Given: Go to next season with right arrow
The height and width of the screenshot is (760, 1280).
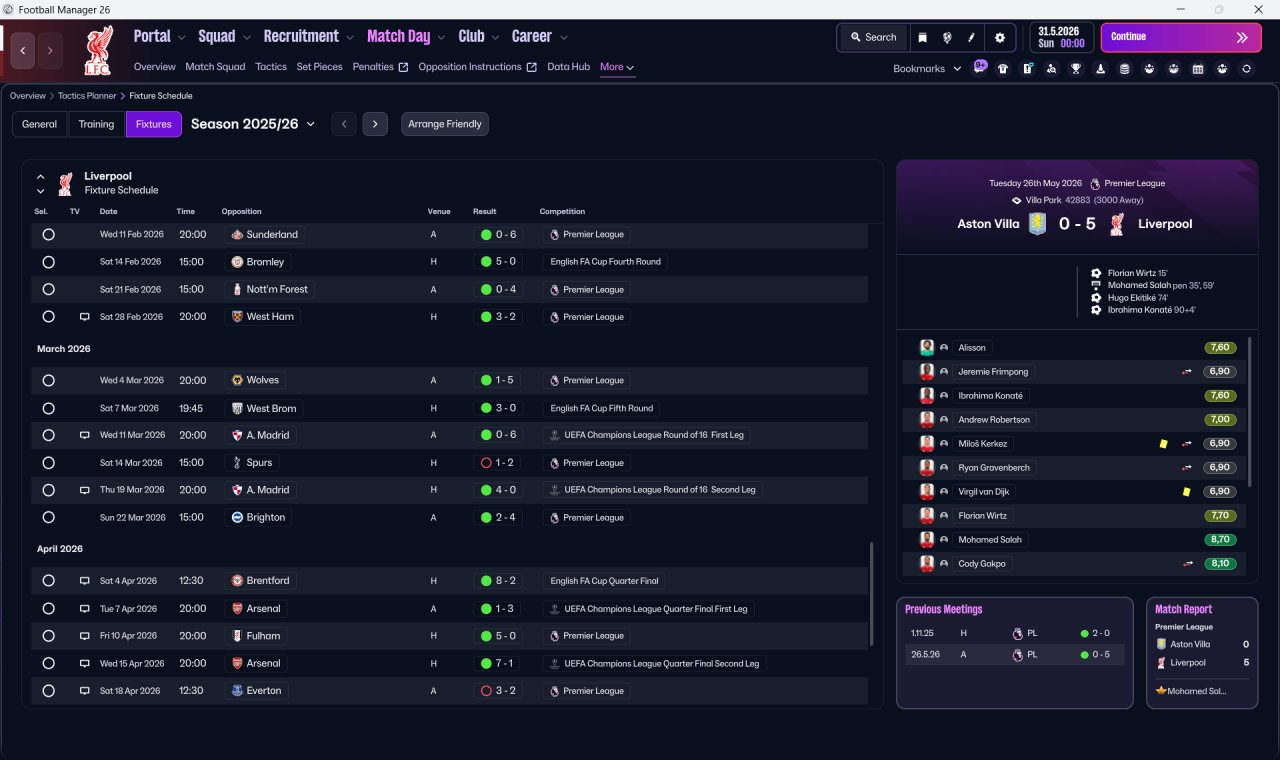Looking at the screenshot, I should point(375,124).
